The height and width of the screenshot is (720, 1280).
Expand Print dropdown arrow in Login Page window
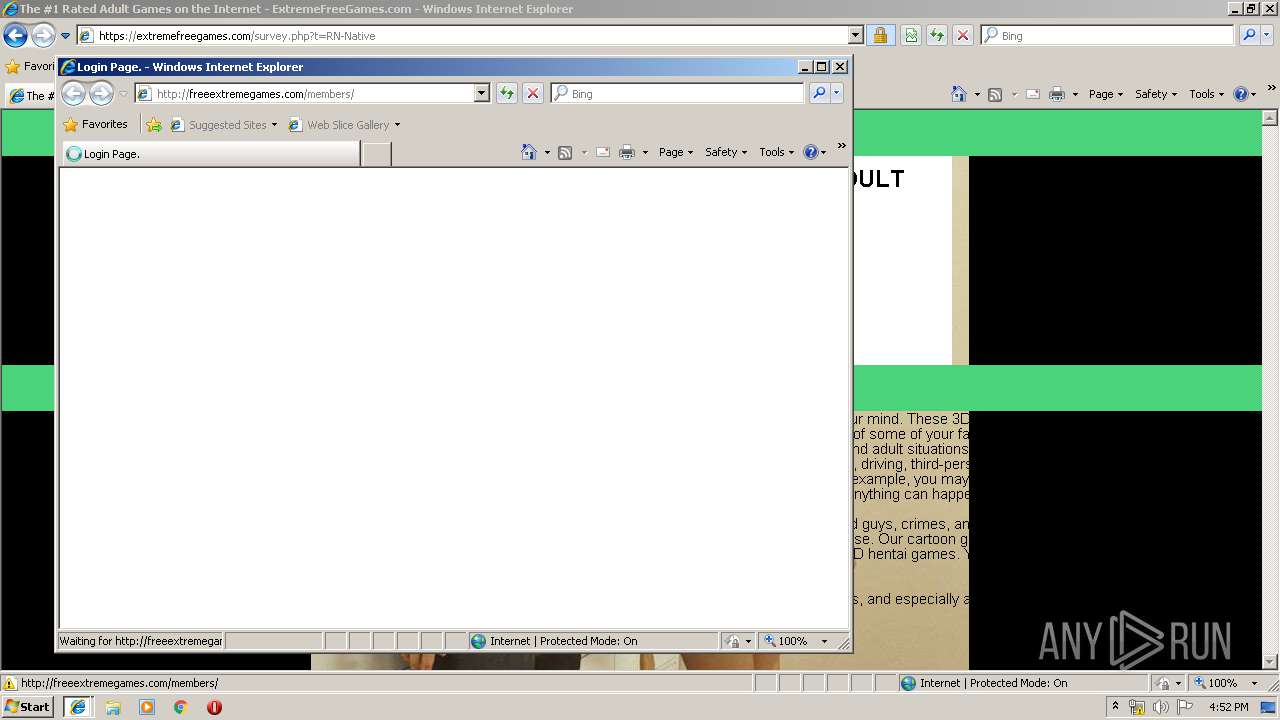[x=645, y=153]
